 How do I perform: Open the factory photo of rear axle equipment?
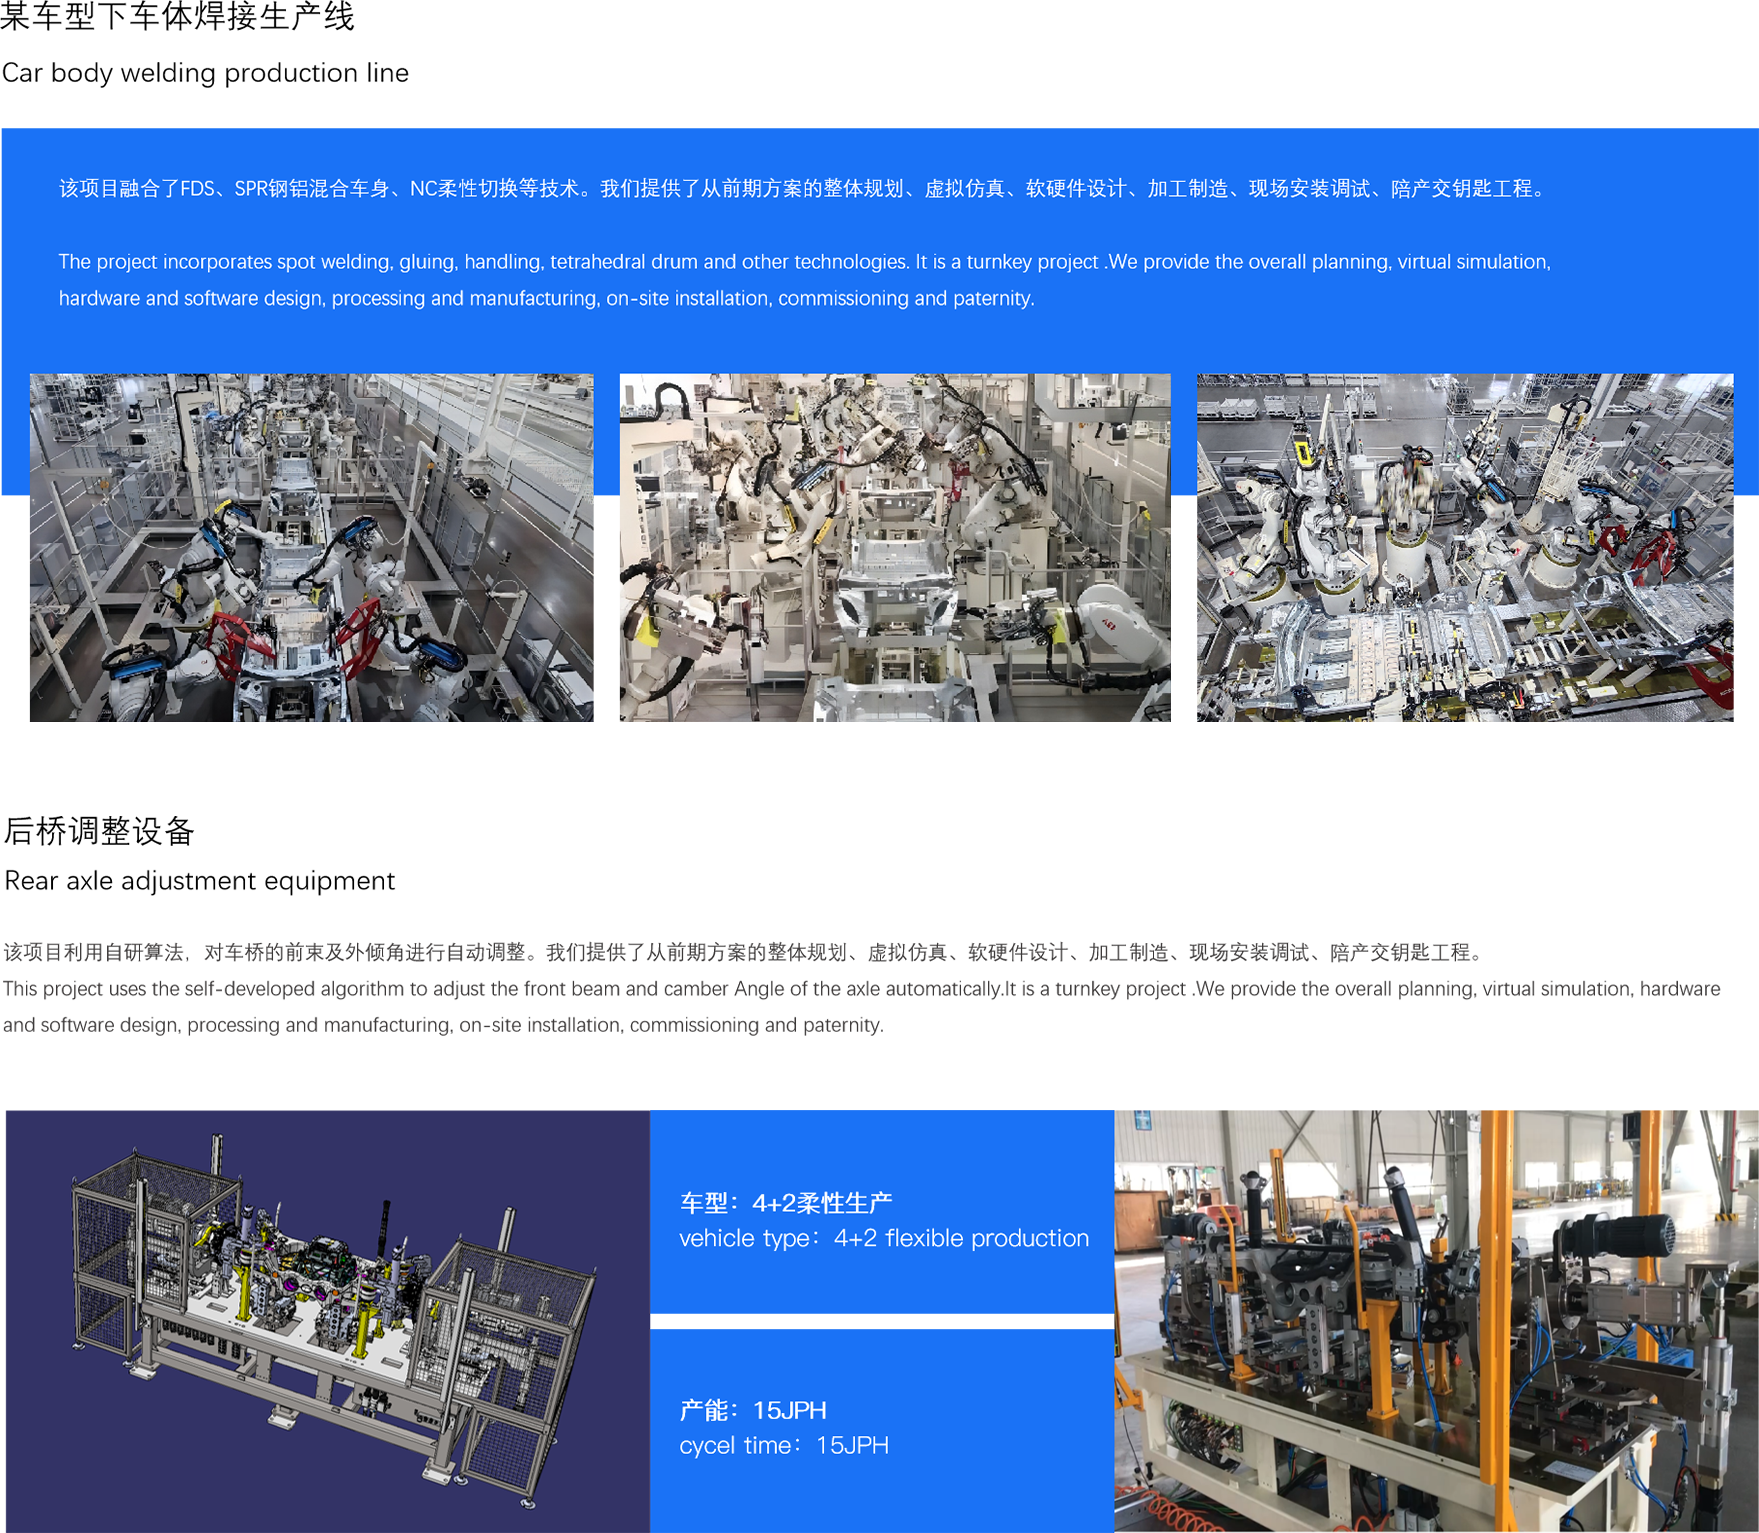pyautogui.click(x=1436, y=1321)
